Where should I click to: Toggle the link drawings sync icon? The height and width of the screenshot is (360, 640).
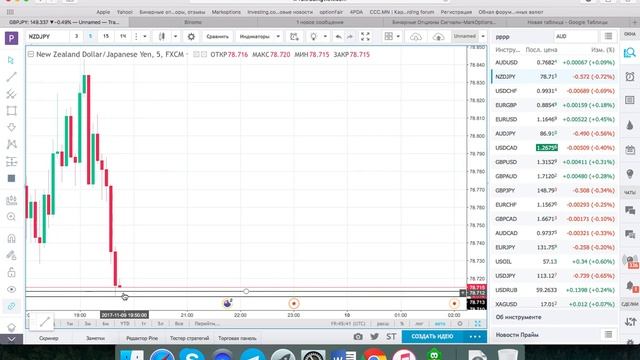[x=11, y=306]
